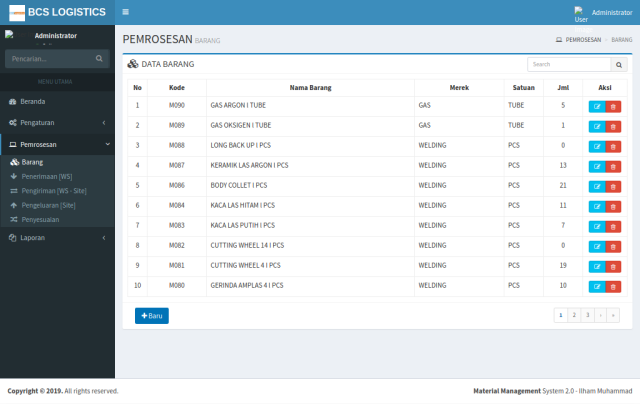Viewport: 640px width, 404px height.
Task: Edit the LONG BACK UP item
Action: (597, 145)
